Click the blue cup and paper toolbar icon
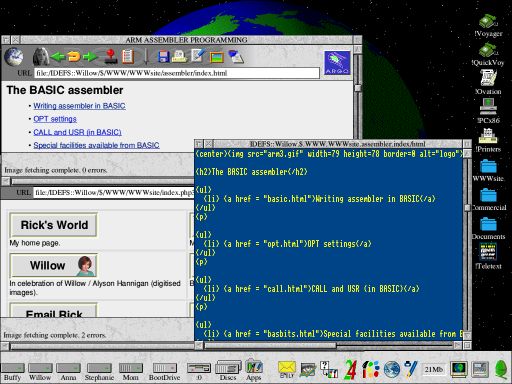Screen dimensions: 512x384 coord(236,56)
